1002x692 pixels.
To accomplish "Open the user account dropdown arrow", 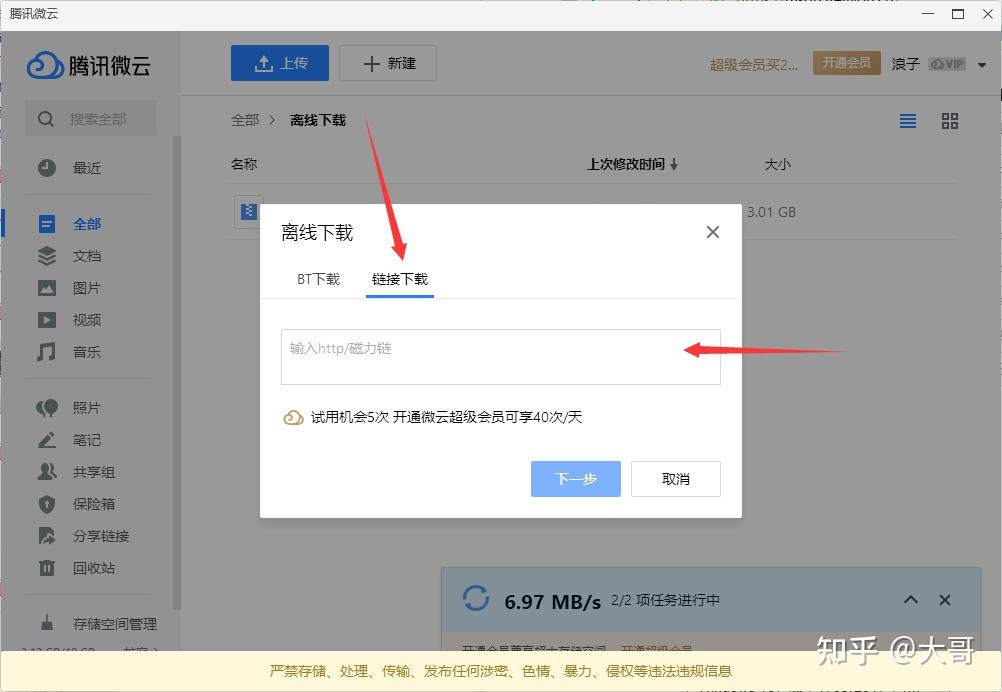I will (982, 65).
